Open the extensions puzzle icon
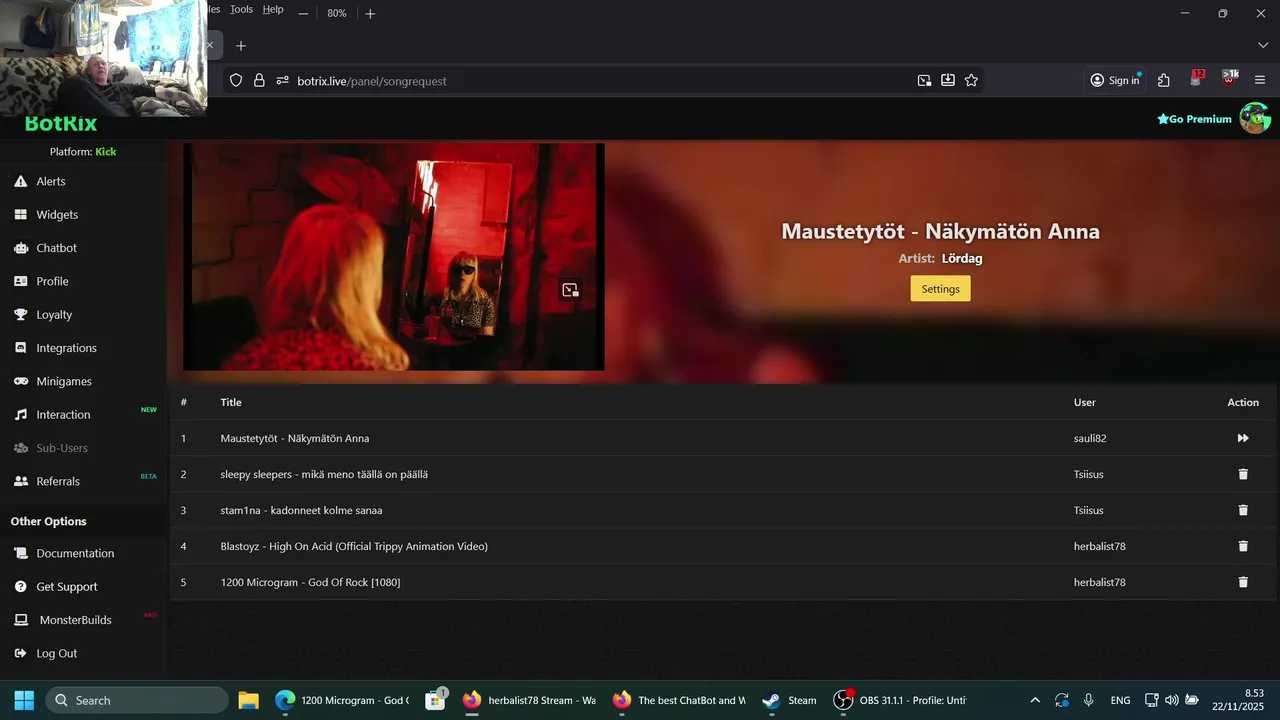Viewport: 1280px width, 720px height. (x=1163, y=81)
